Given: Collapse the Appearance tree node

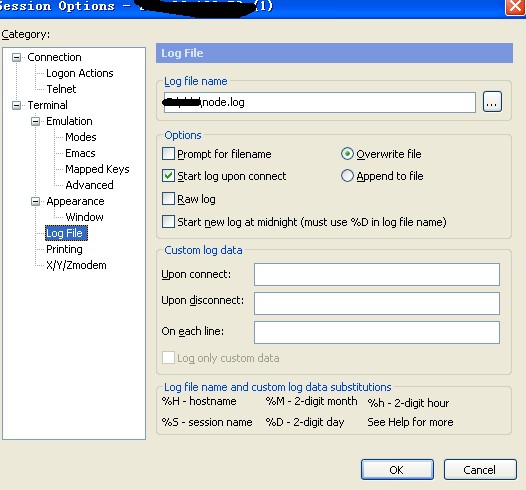Looking at the screenshot, I should 35,201.
